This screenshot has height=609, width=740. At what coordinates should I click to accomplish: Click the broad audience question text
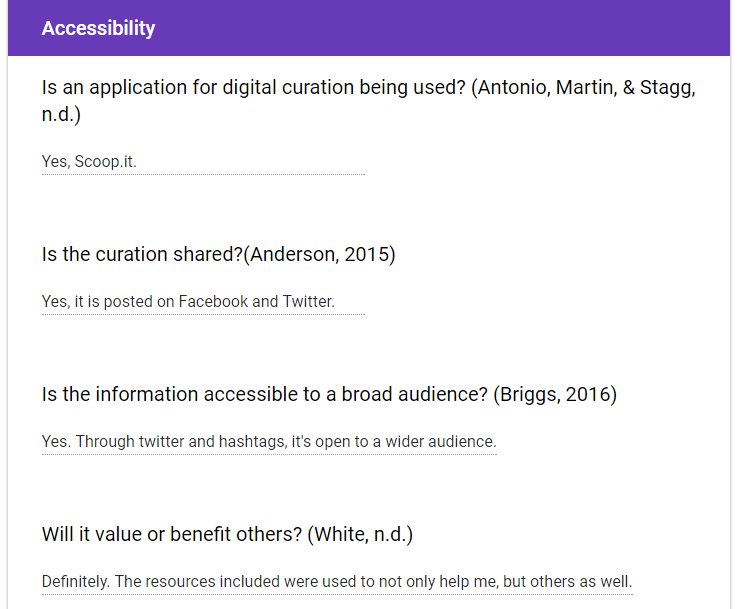point(329,395)
